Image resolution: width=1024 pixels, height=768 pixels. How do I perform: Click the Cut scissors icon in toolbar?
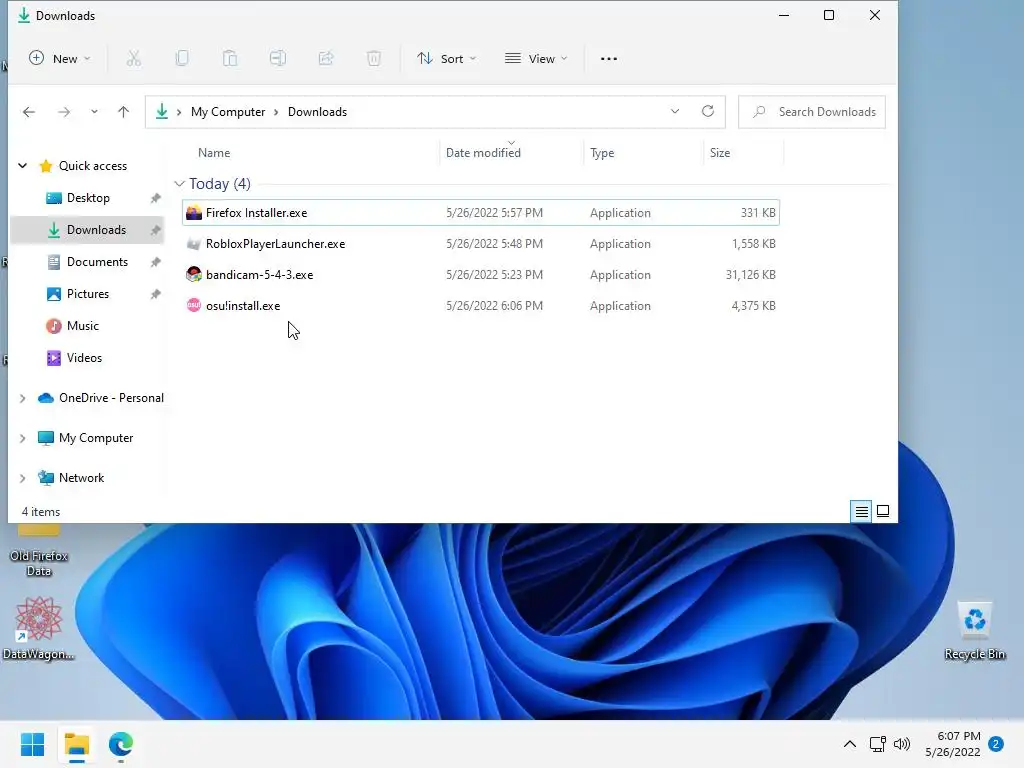tap(133, 59)
